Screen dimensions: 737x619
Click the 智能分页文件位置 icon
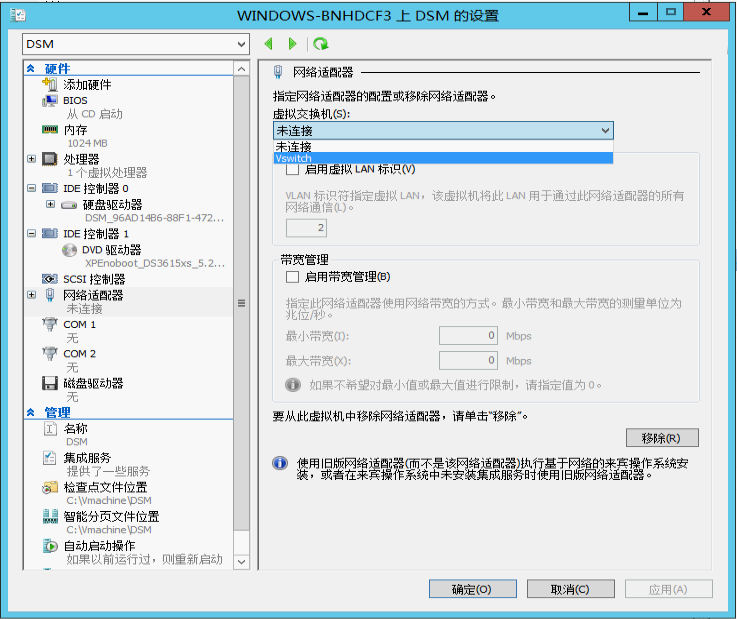pos(49,517)
